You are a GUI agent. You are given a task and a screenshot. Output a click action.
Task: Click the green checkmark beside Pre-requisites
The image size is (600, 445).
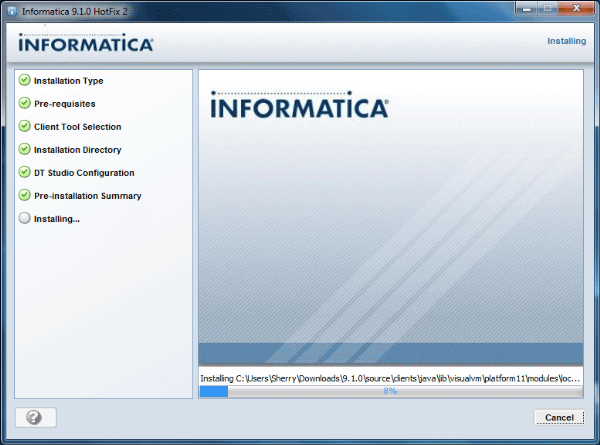[x=24, y=103]
